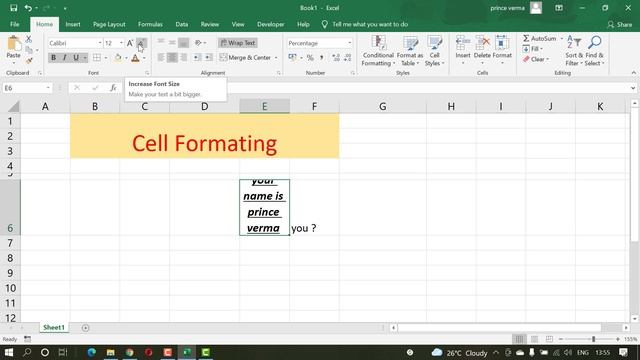Viewport: 640px width, 360px height.
Task: Click the Share button
Action: pos(619,24)
